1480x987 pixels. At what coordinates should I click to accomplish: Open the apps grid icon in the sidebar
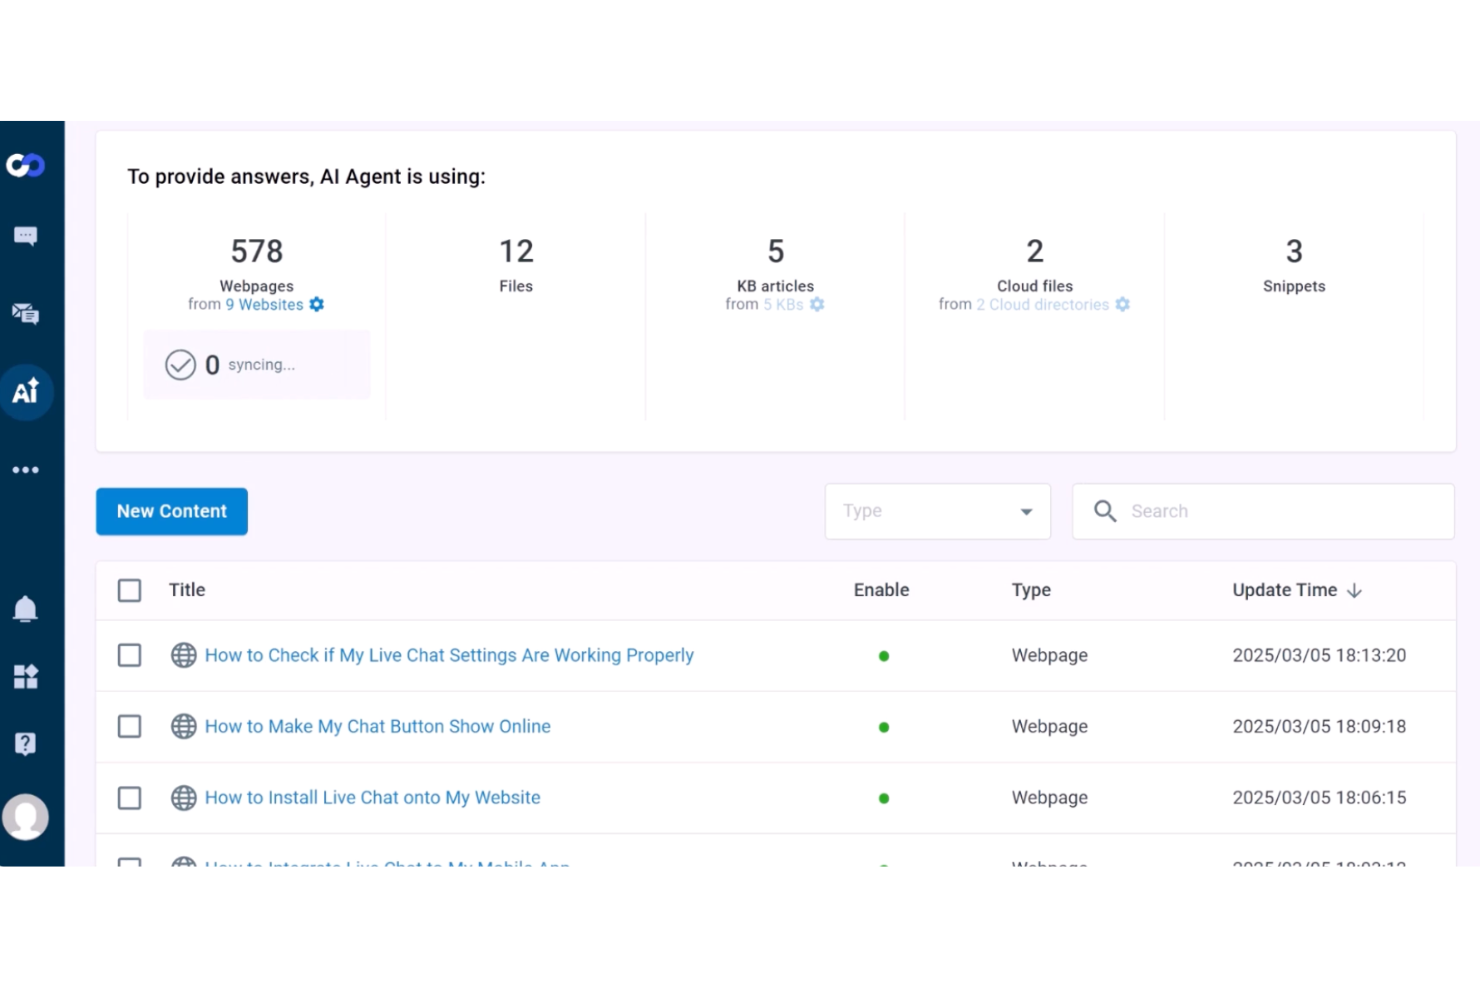(x=25, y=676)
